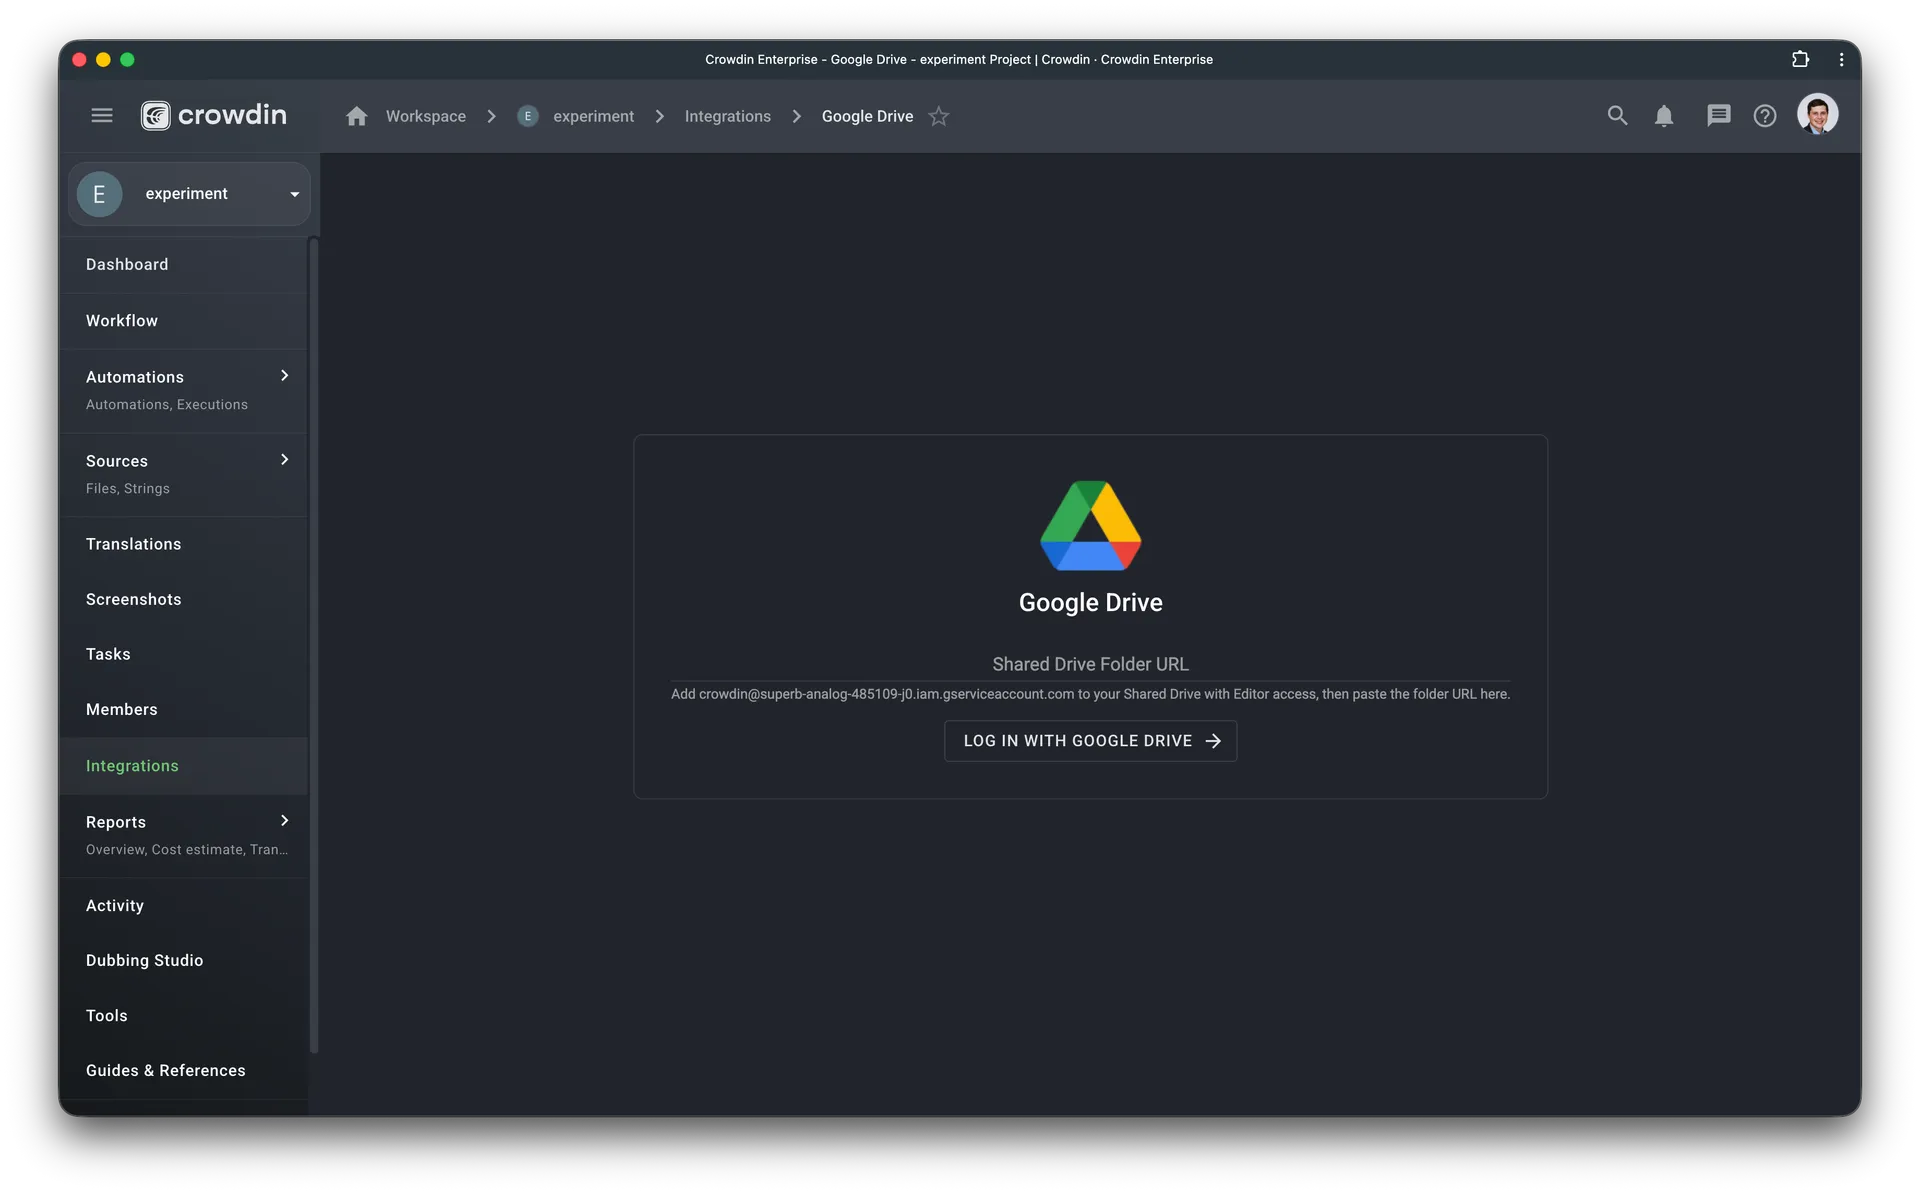
Task: Star the Google Drive integration page
Action: click(939, 116)
